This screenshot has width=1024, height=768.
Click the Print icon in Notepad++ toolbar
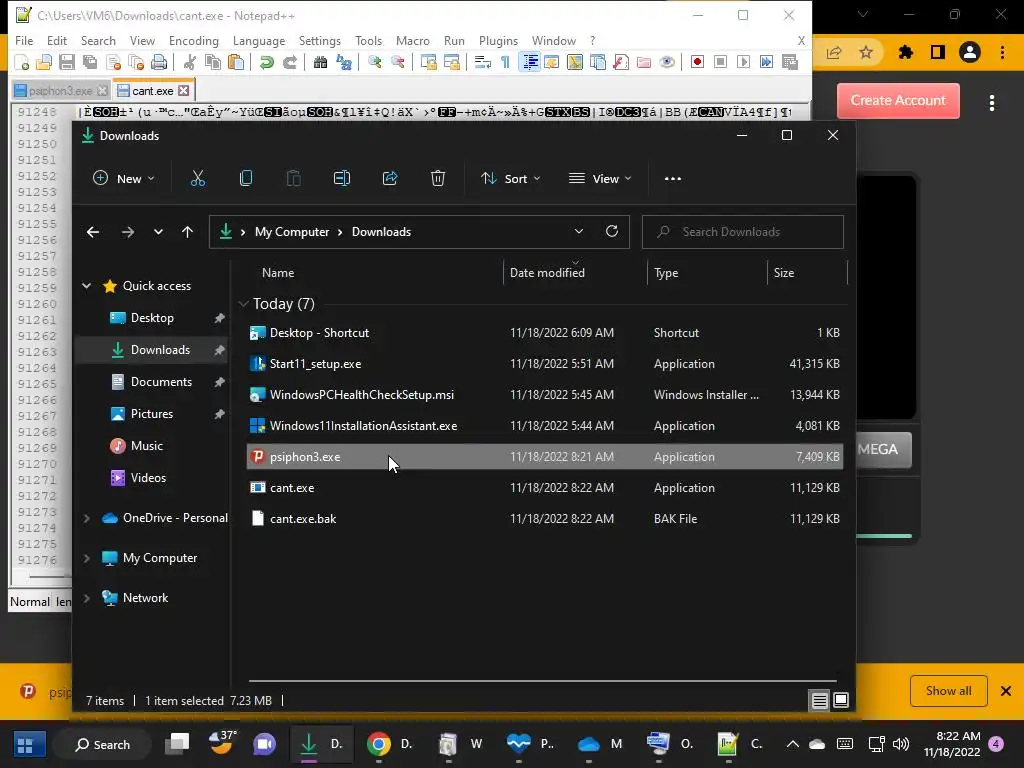[159, 62]
